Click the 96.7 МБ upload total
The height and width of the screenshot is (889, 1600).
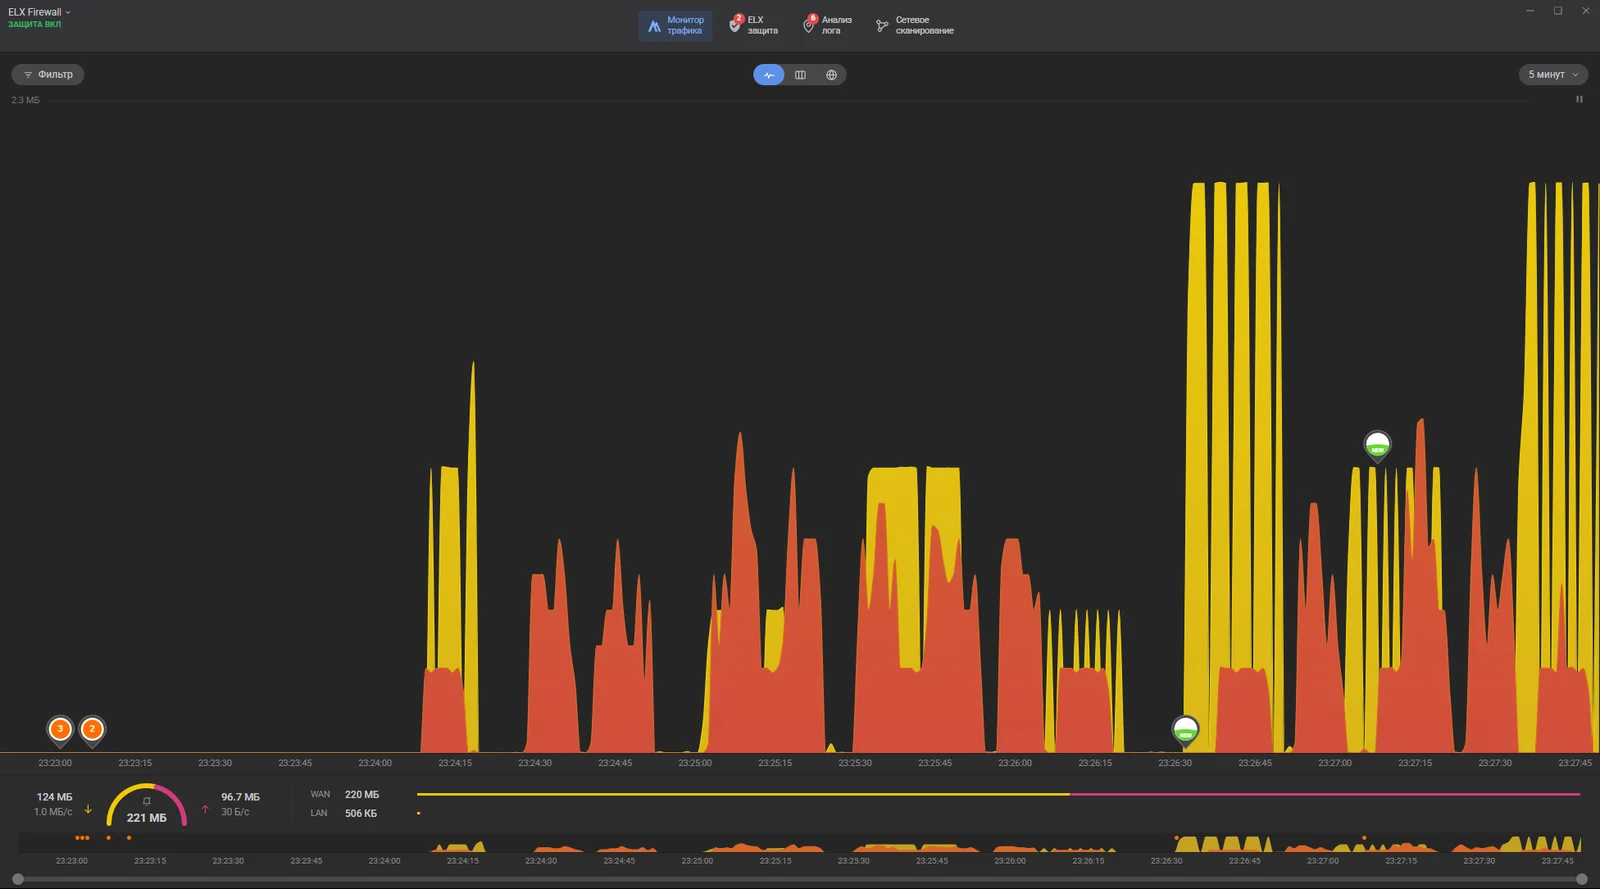point(240,797)
